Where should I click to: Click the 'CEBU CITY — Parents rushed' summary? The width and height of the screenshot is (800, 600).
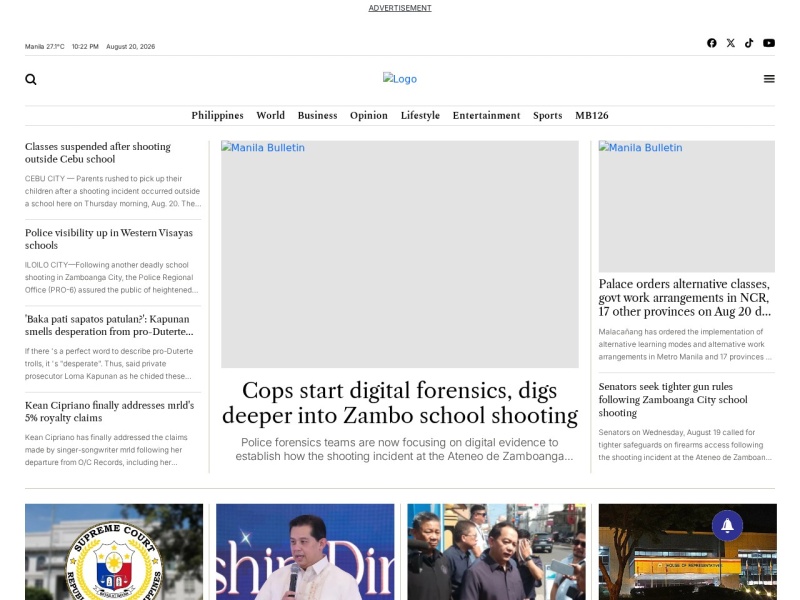[113, 191]
